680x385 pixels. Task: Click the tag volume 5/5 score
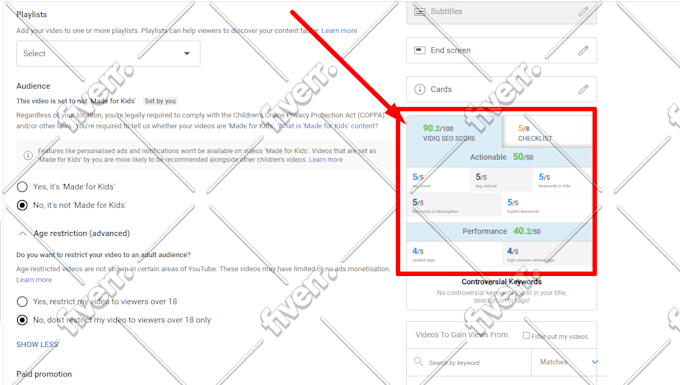(x=501, y=179)
